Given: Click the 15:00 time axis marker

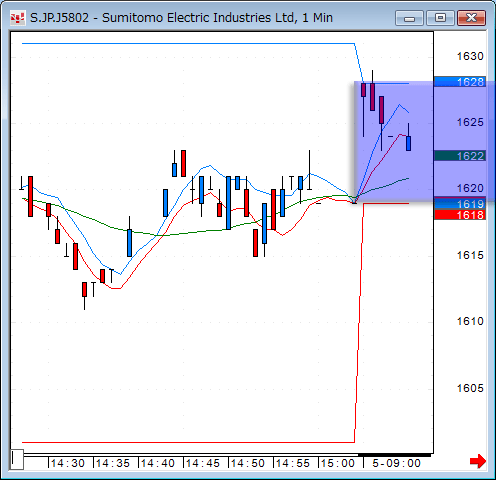Looking at the screenshot, I should [x=338, y=463].
